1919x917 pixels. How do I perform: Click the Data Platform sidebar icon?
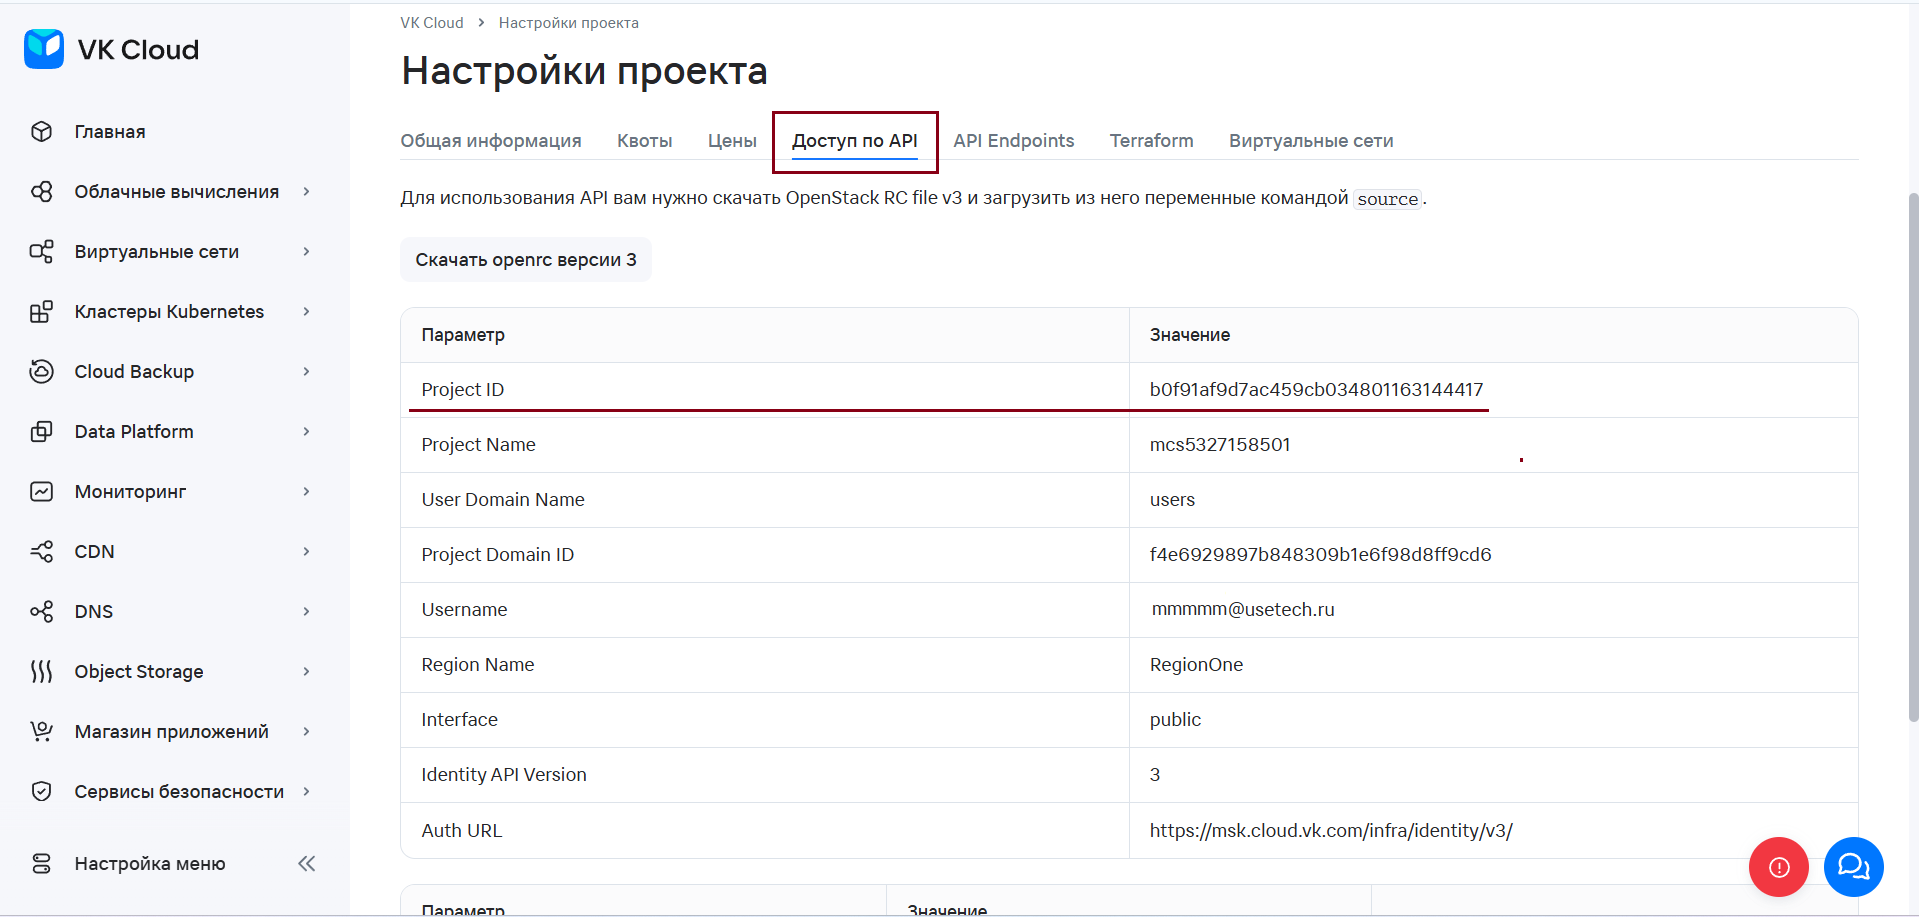[41, 432]
